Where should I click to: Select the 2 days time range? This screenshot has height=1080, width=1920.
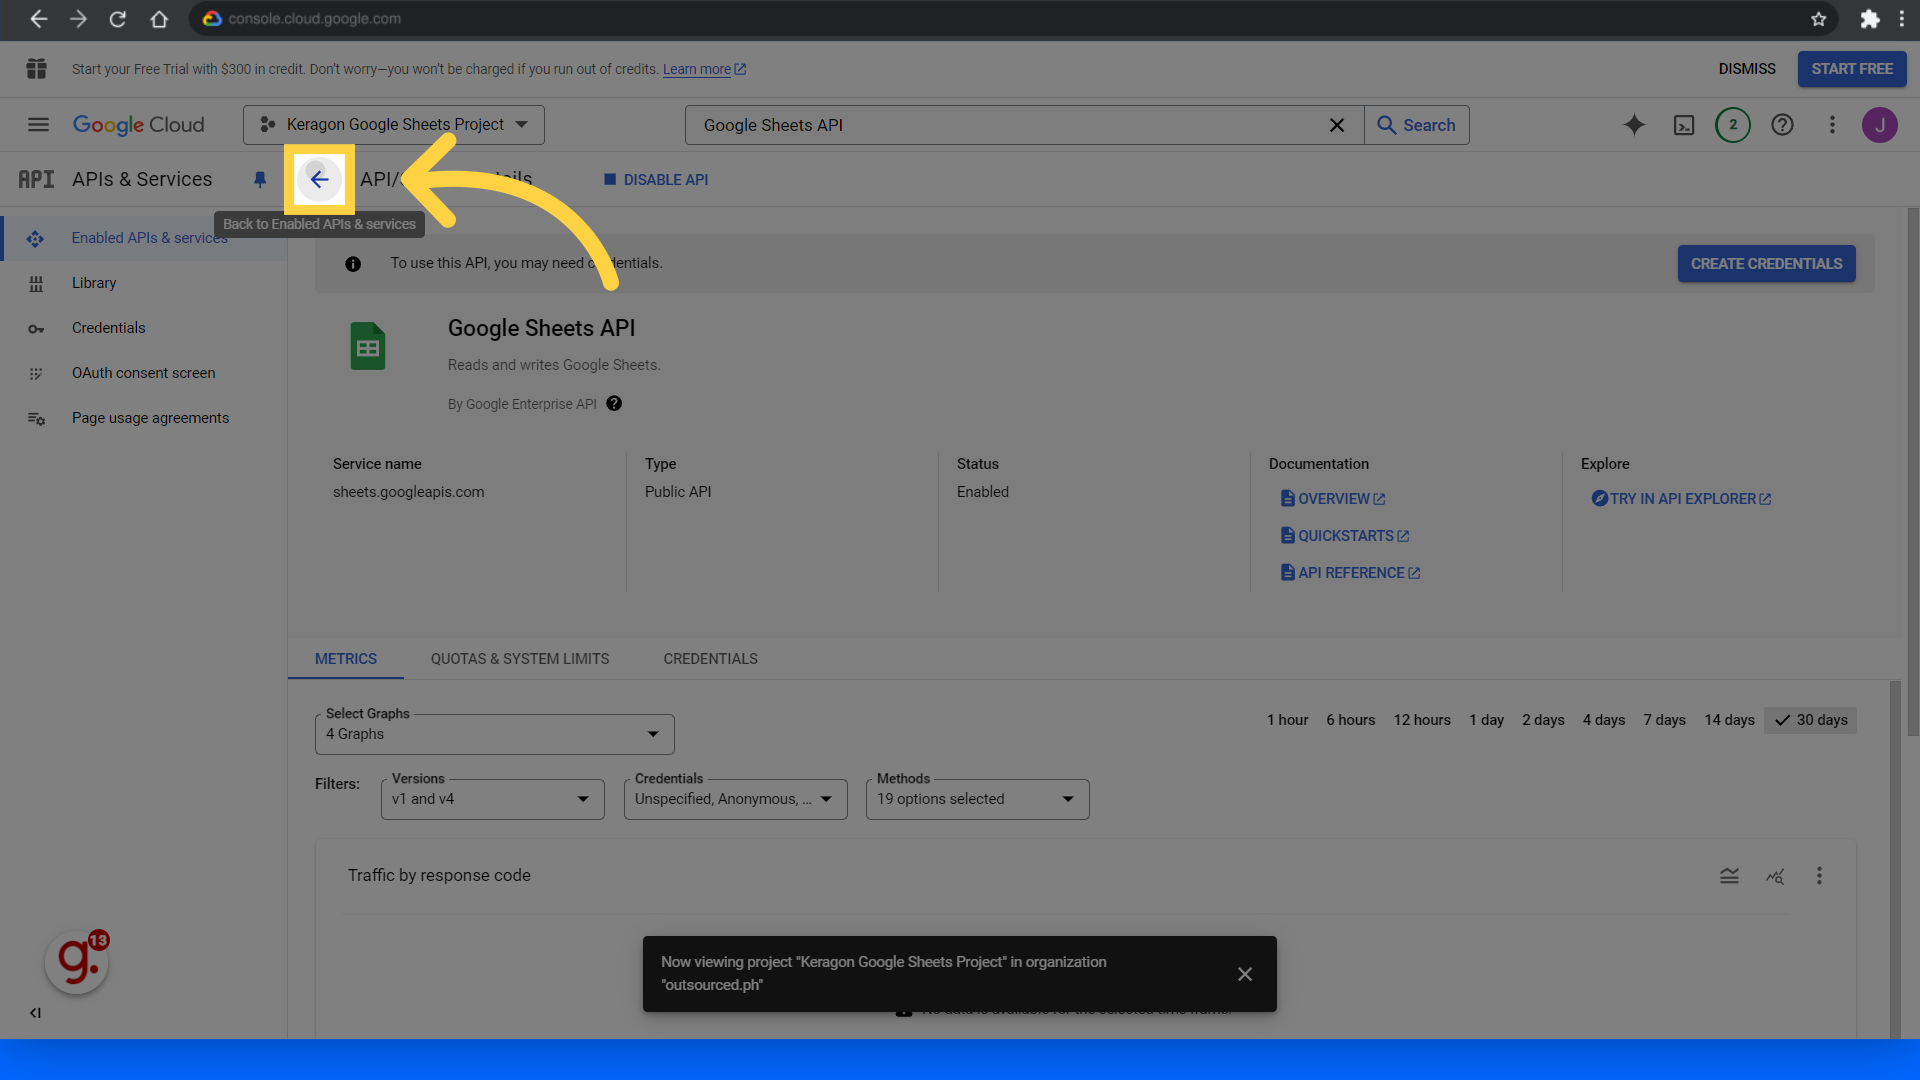coord(1543,720)
